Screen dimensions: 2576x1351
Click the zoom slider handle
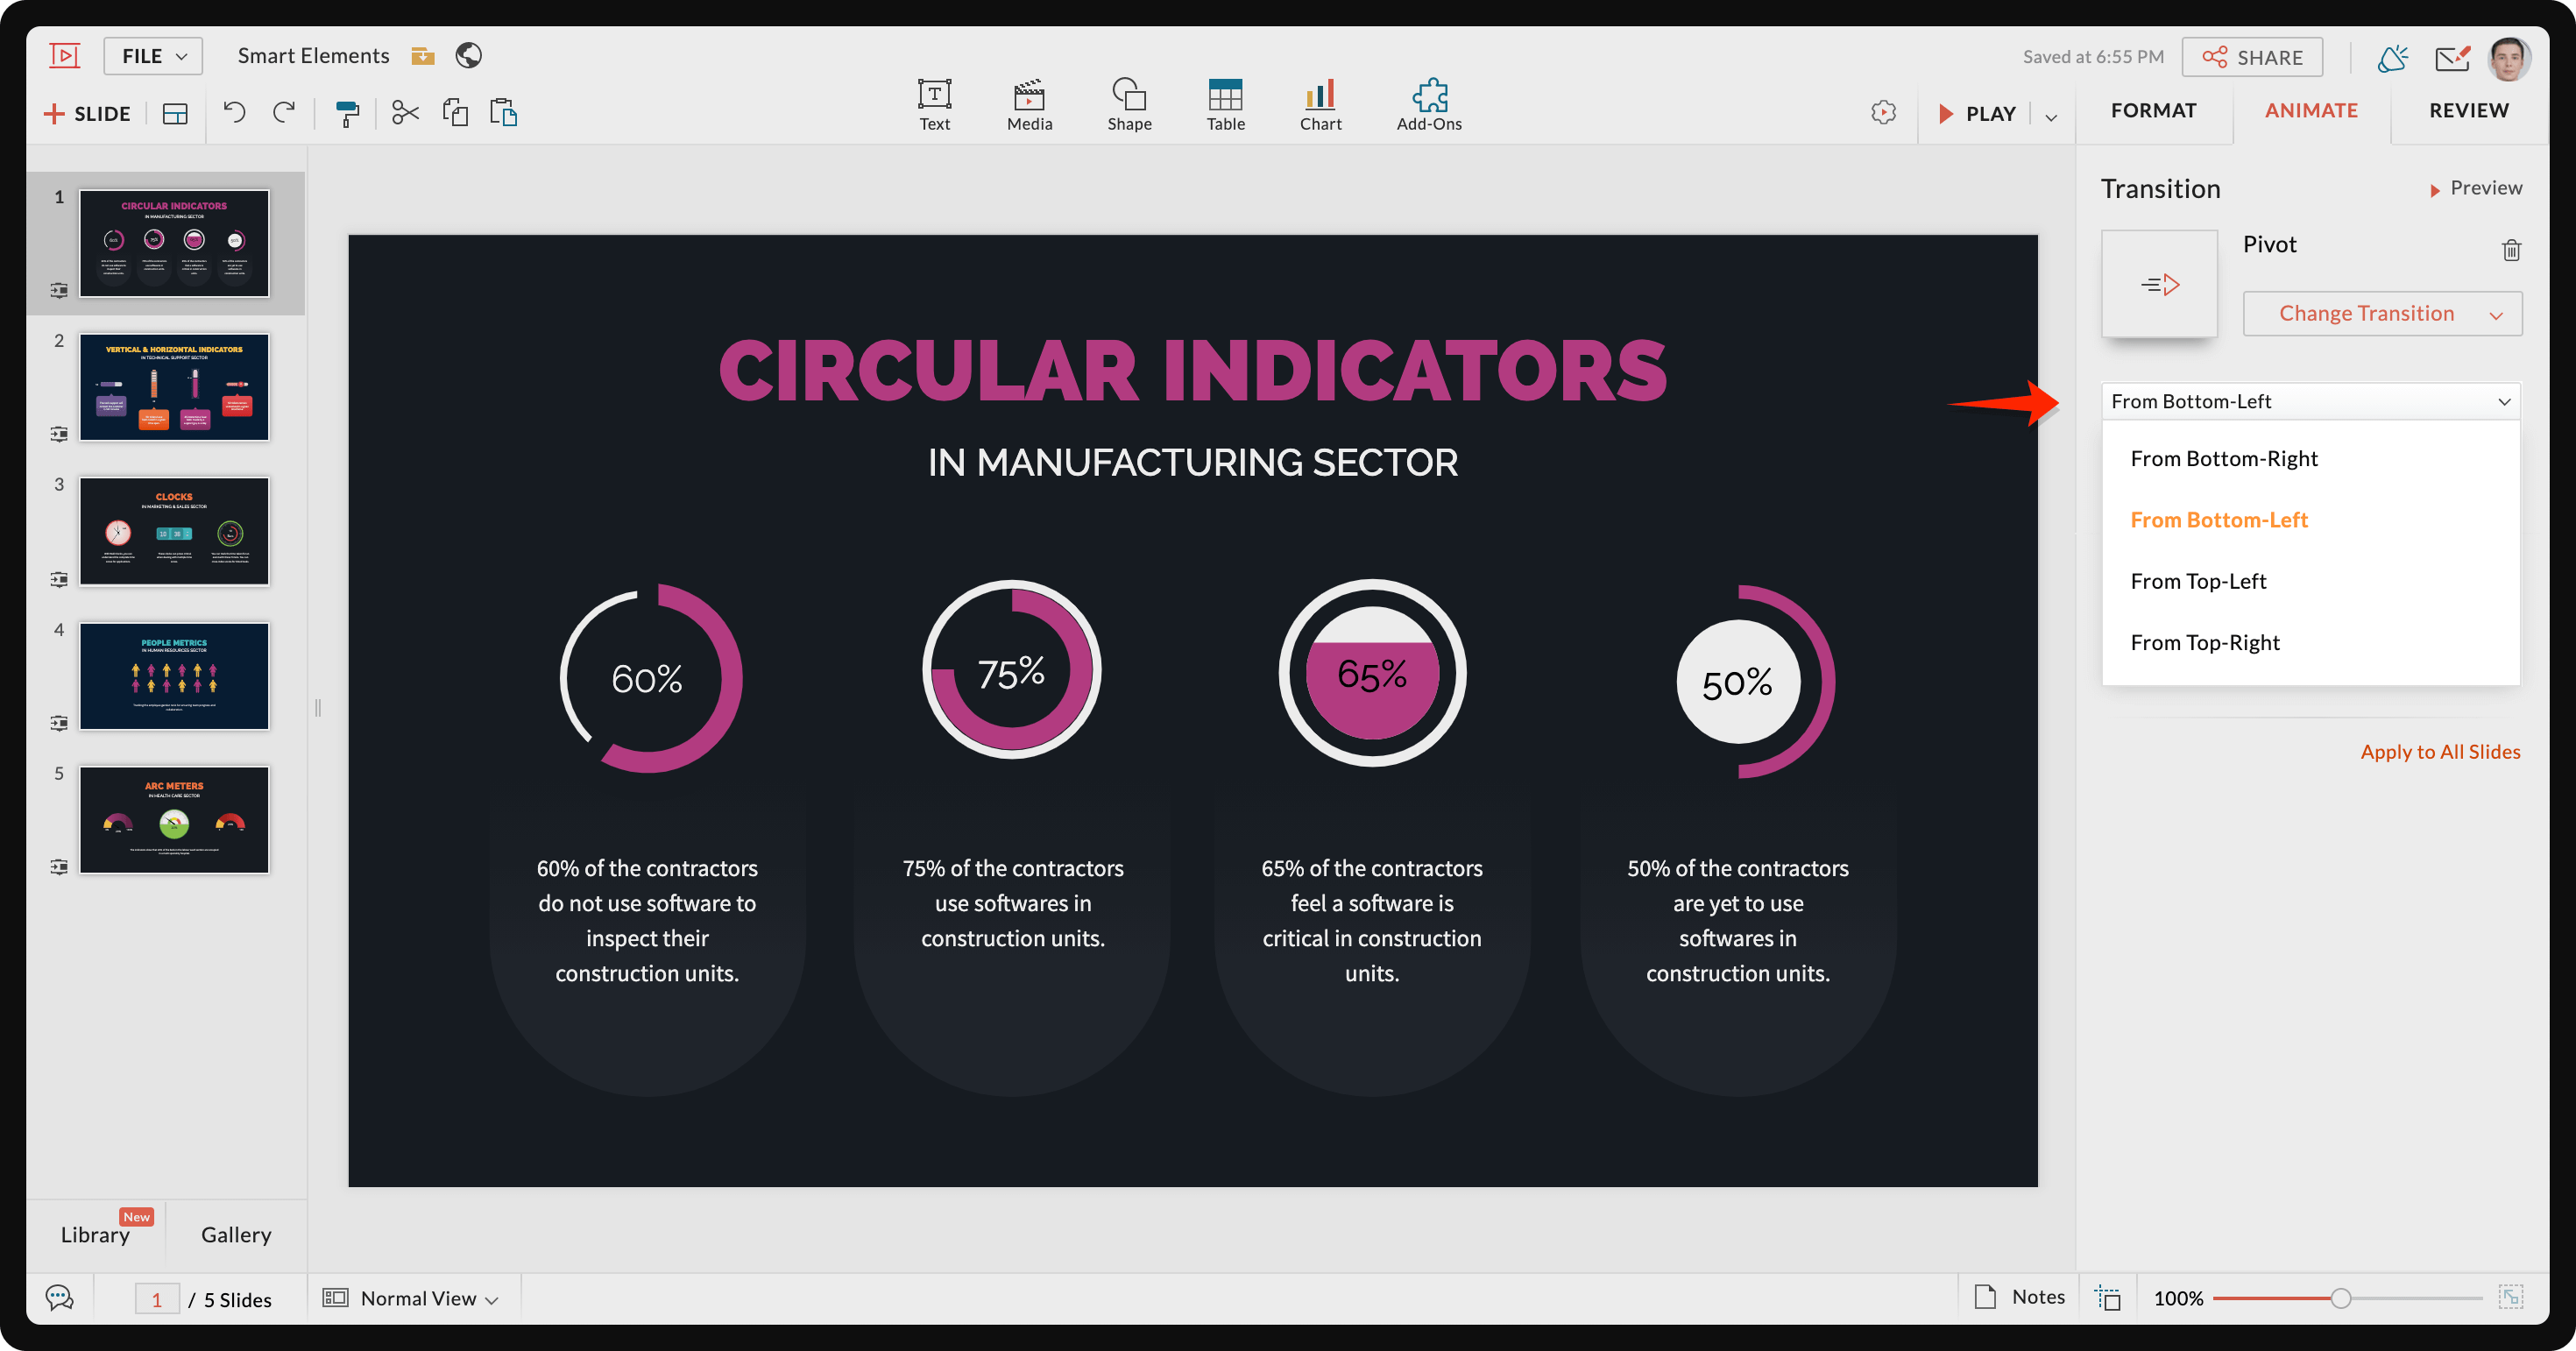coord(2340,1298)
